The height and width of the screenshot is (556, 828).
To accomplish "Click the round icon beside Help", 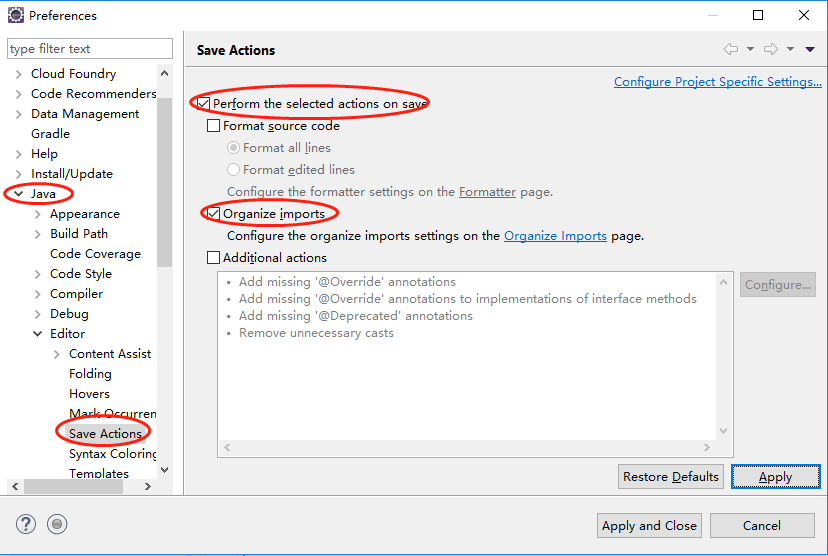I will pos(57,524).
